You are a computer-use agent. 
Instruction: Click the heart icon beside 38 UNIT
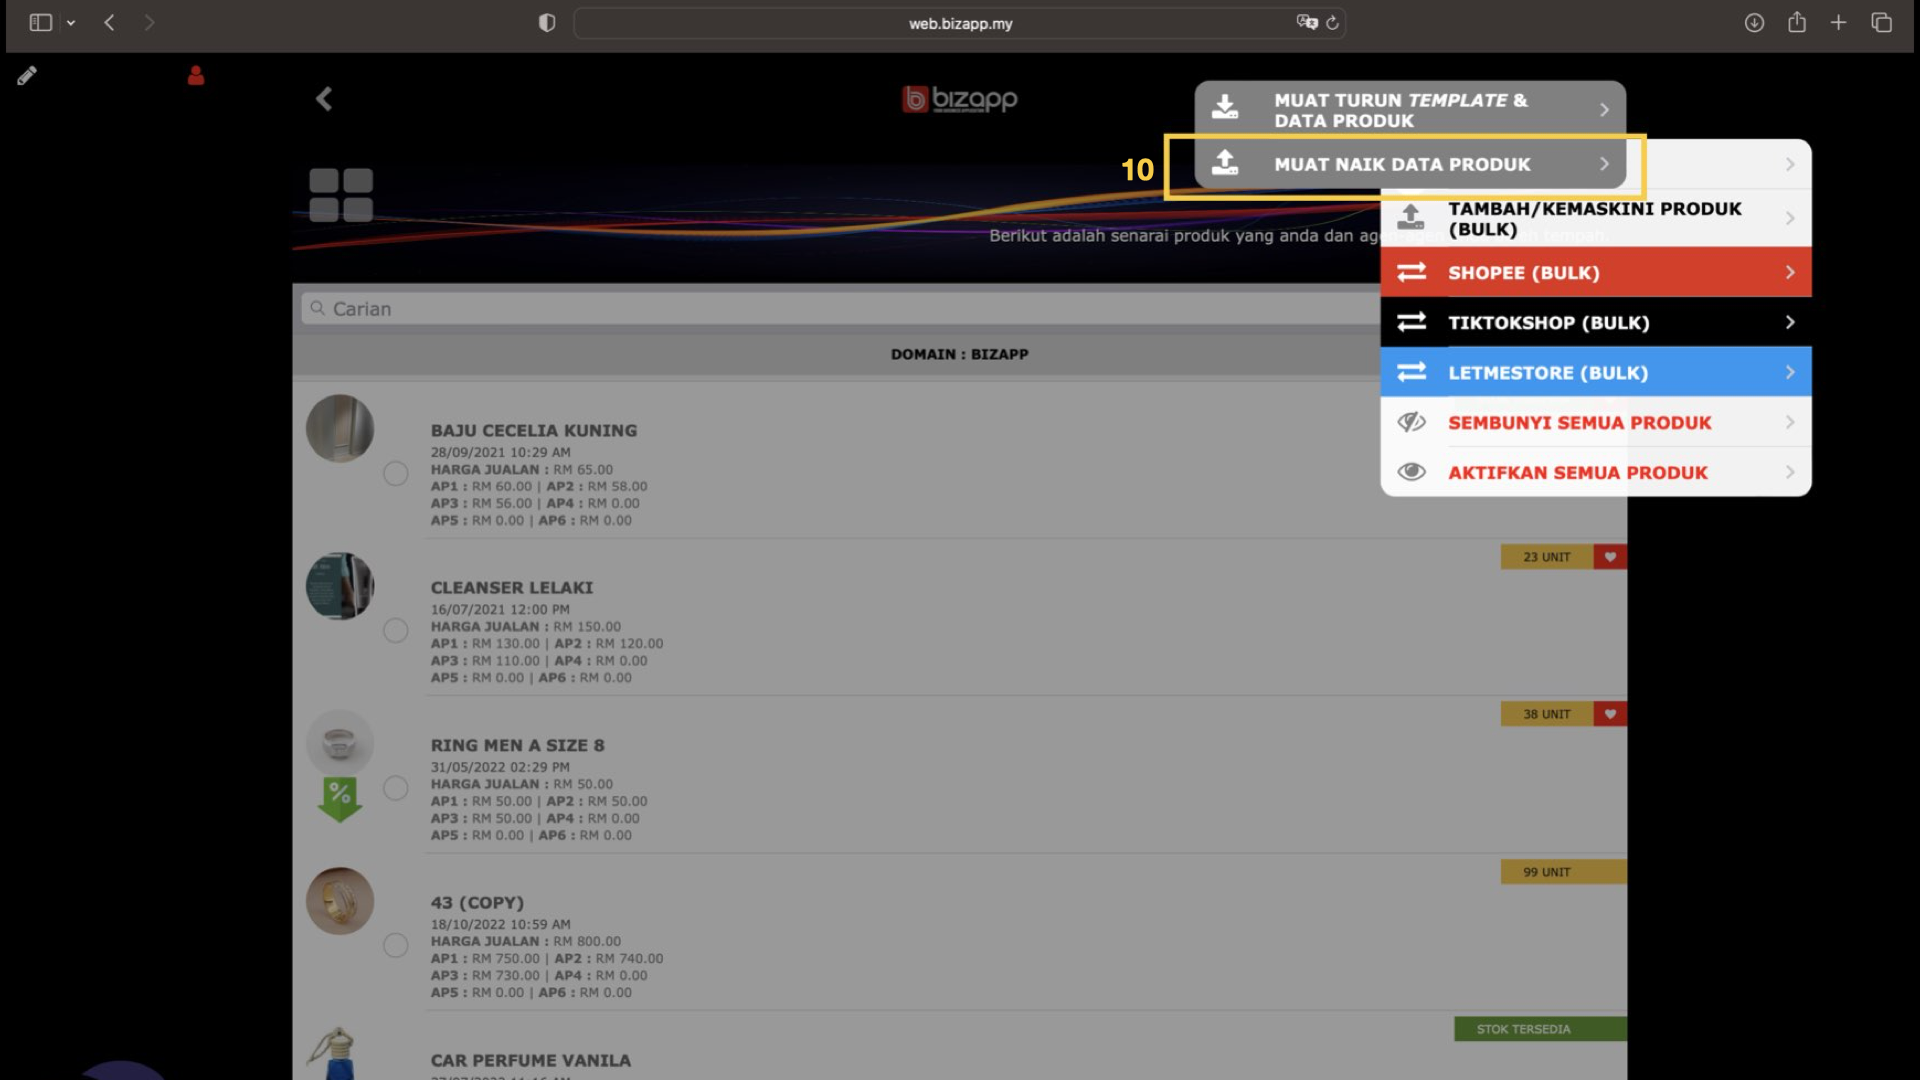pos(1610,714)
